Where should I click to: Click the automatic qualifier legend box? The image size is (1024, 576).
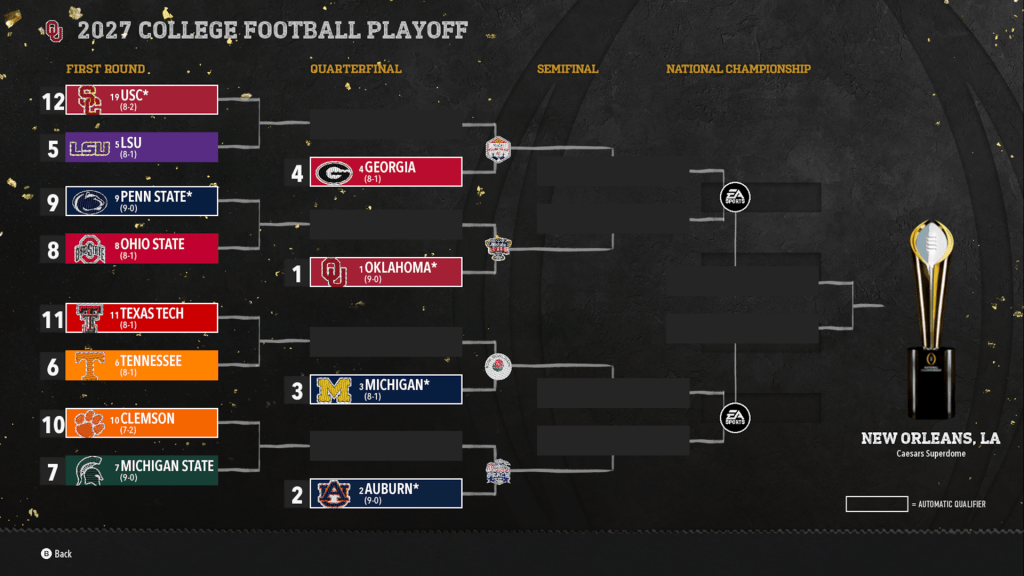[876, 504]
